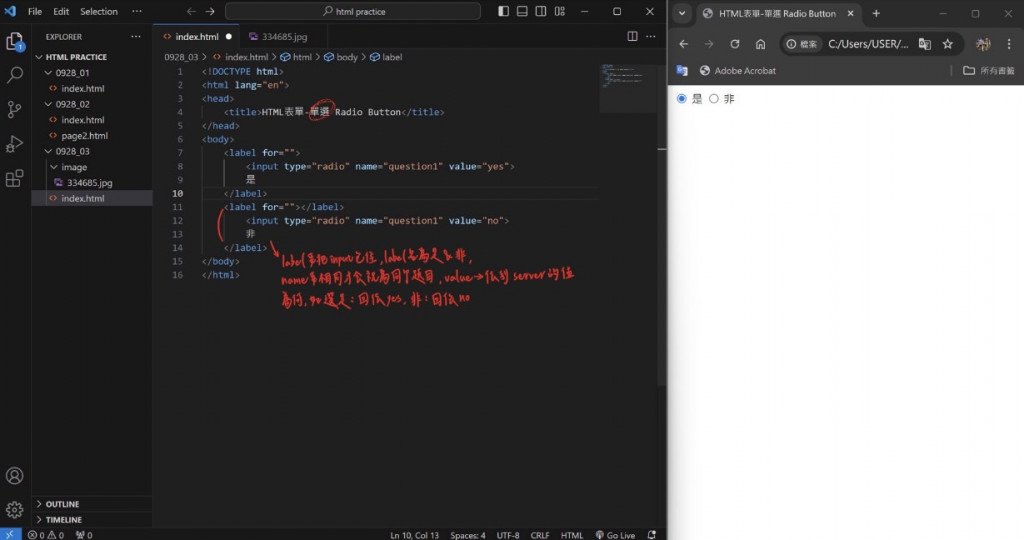Split the editor to the right
The width and height of the screenshot is (1024, 540).
point(632,37)
